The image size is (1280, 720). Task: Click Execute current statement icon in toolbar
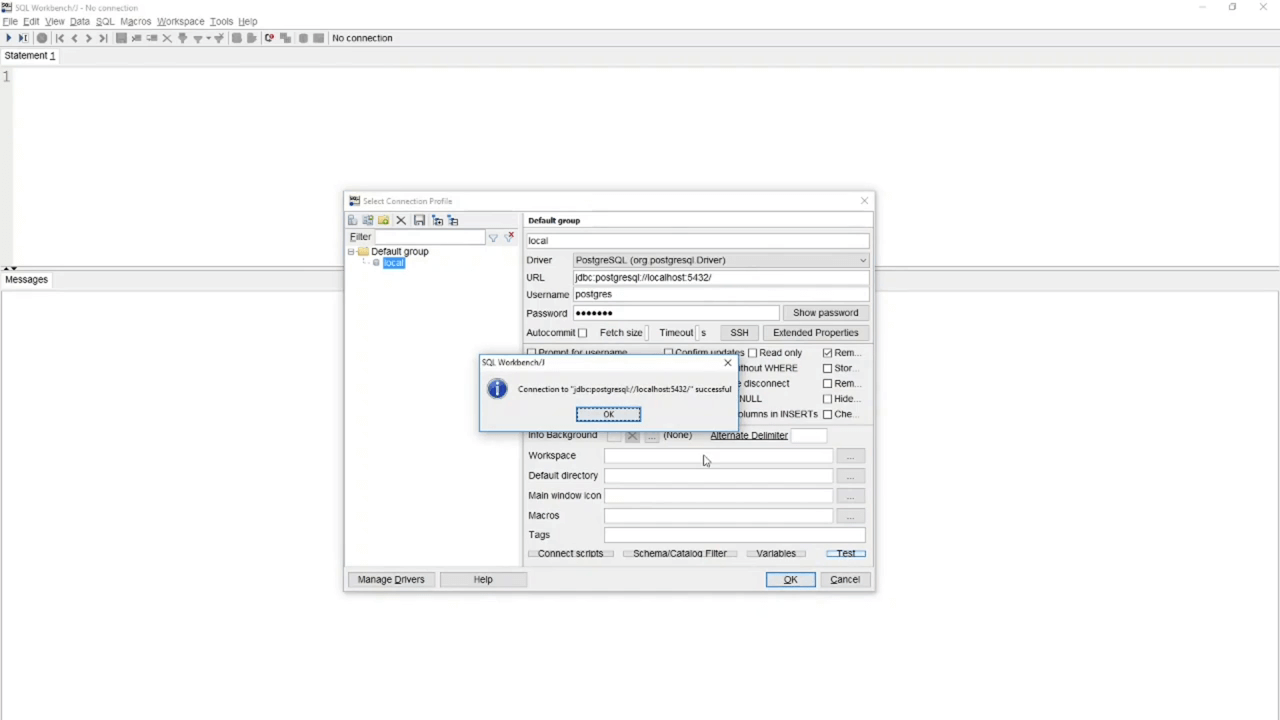23,38
